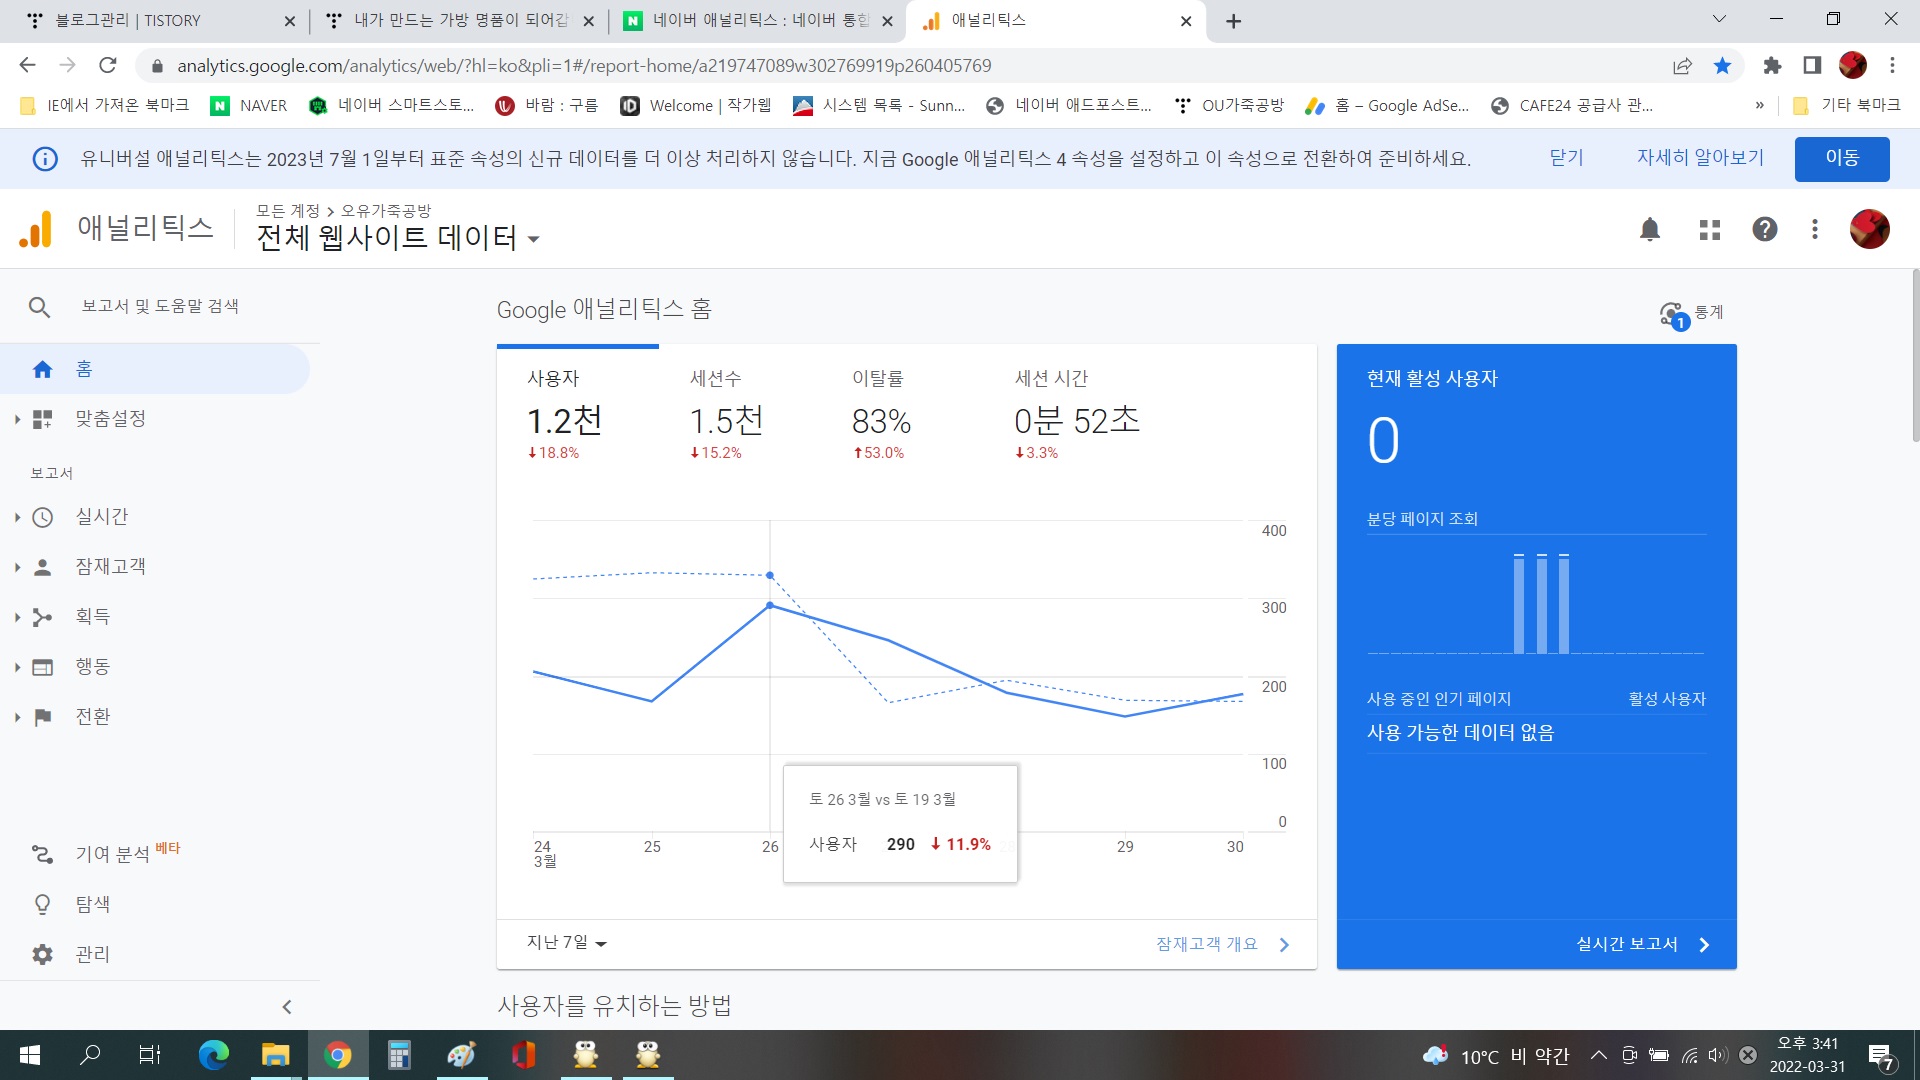Select the 세션 시간 metric tab
Screen dimensions: 1920x1080
[x=1078, y=416]
